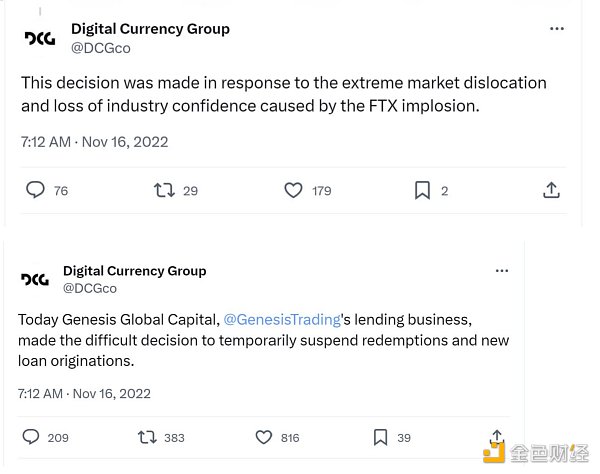Share the FTX implosion tweet
The width and height of the screenshot is (600, 474).
point(550,190)
